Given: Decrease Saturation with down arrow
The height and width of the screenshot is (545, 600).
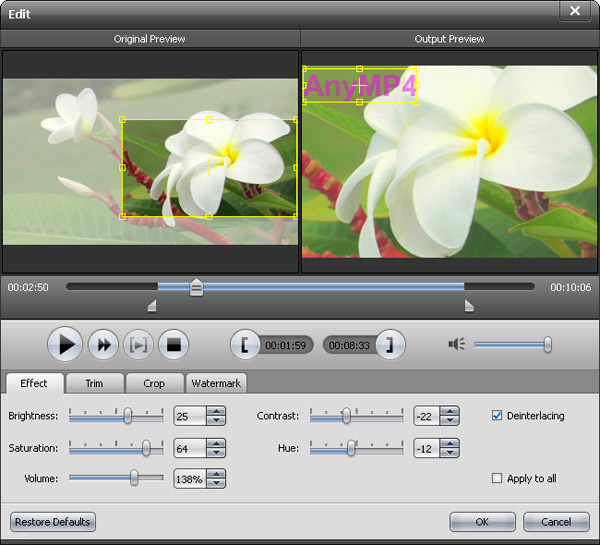Looking at the screenshot, I should click(x=216, y=453).
